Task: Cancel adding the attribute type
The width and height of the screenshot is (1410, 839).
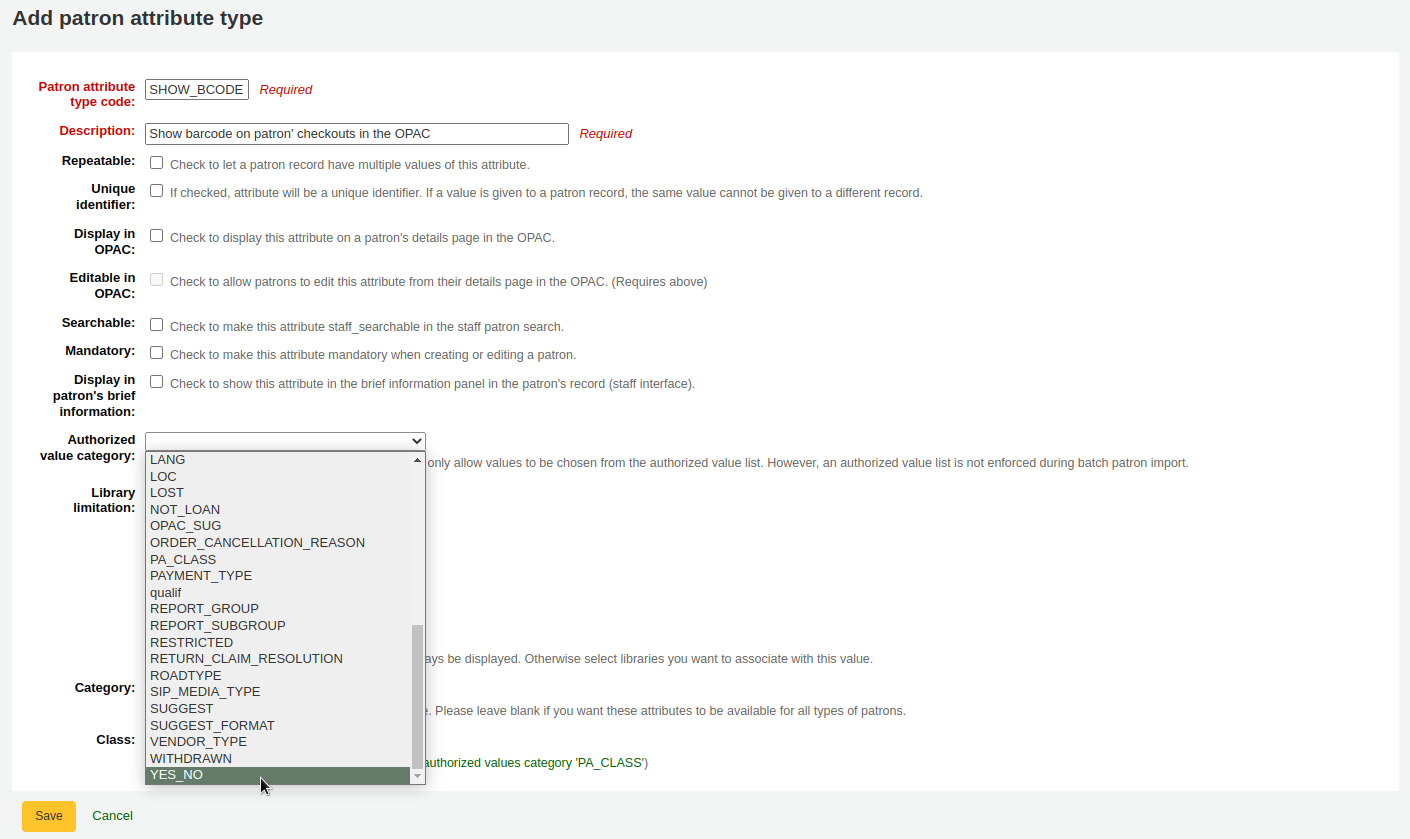Action: tap(111, 815)
